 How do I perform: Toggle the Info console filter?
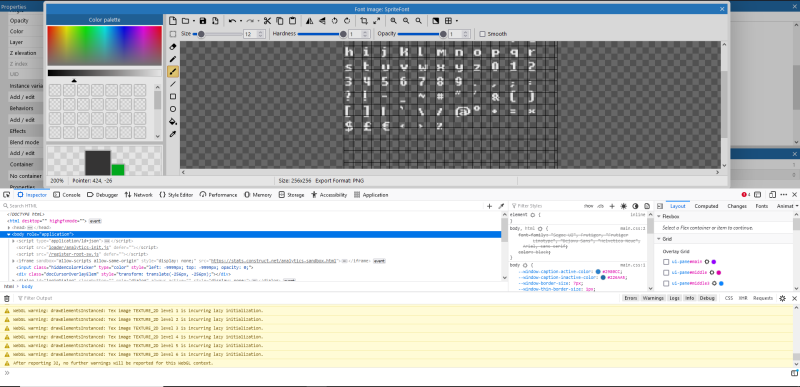pyautogui.click(x=690, y=298)
